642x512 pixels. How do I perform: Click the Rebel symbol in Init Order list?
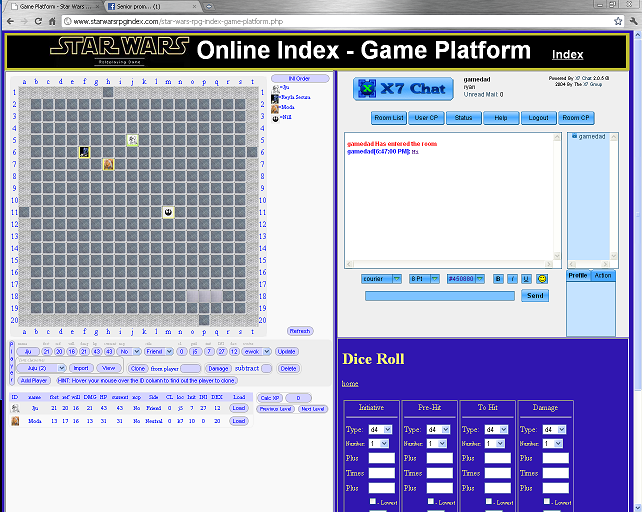tap(276, 118)
